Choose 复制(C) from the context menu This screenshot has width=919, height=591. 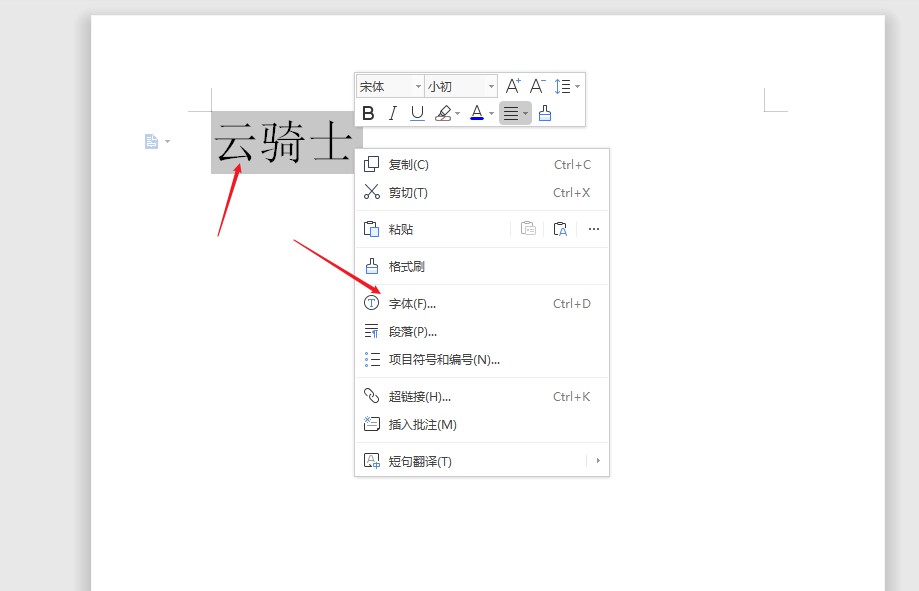coord(482,165)
